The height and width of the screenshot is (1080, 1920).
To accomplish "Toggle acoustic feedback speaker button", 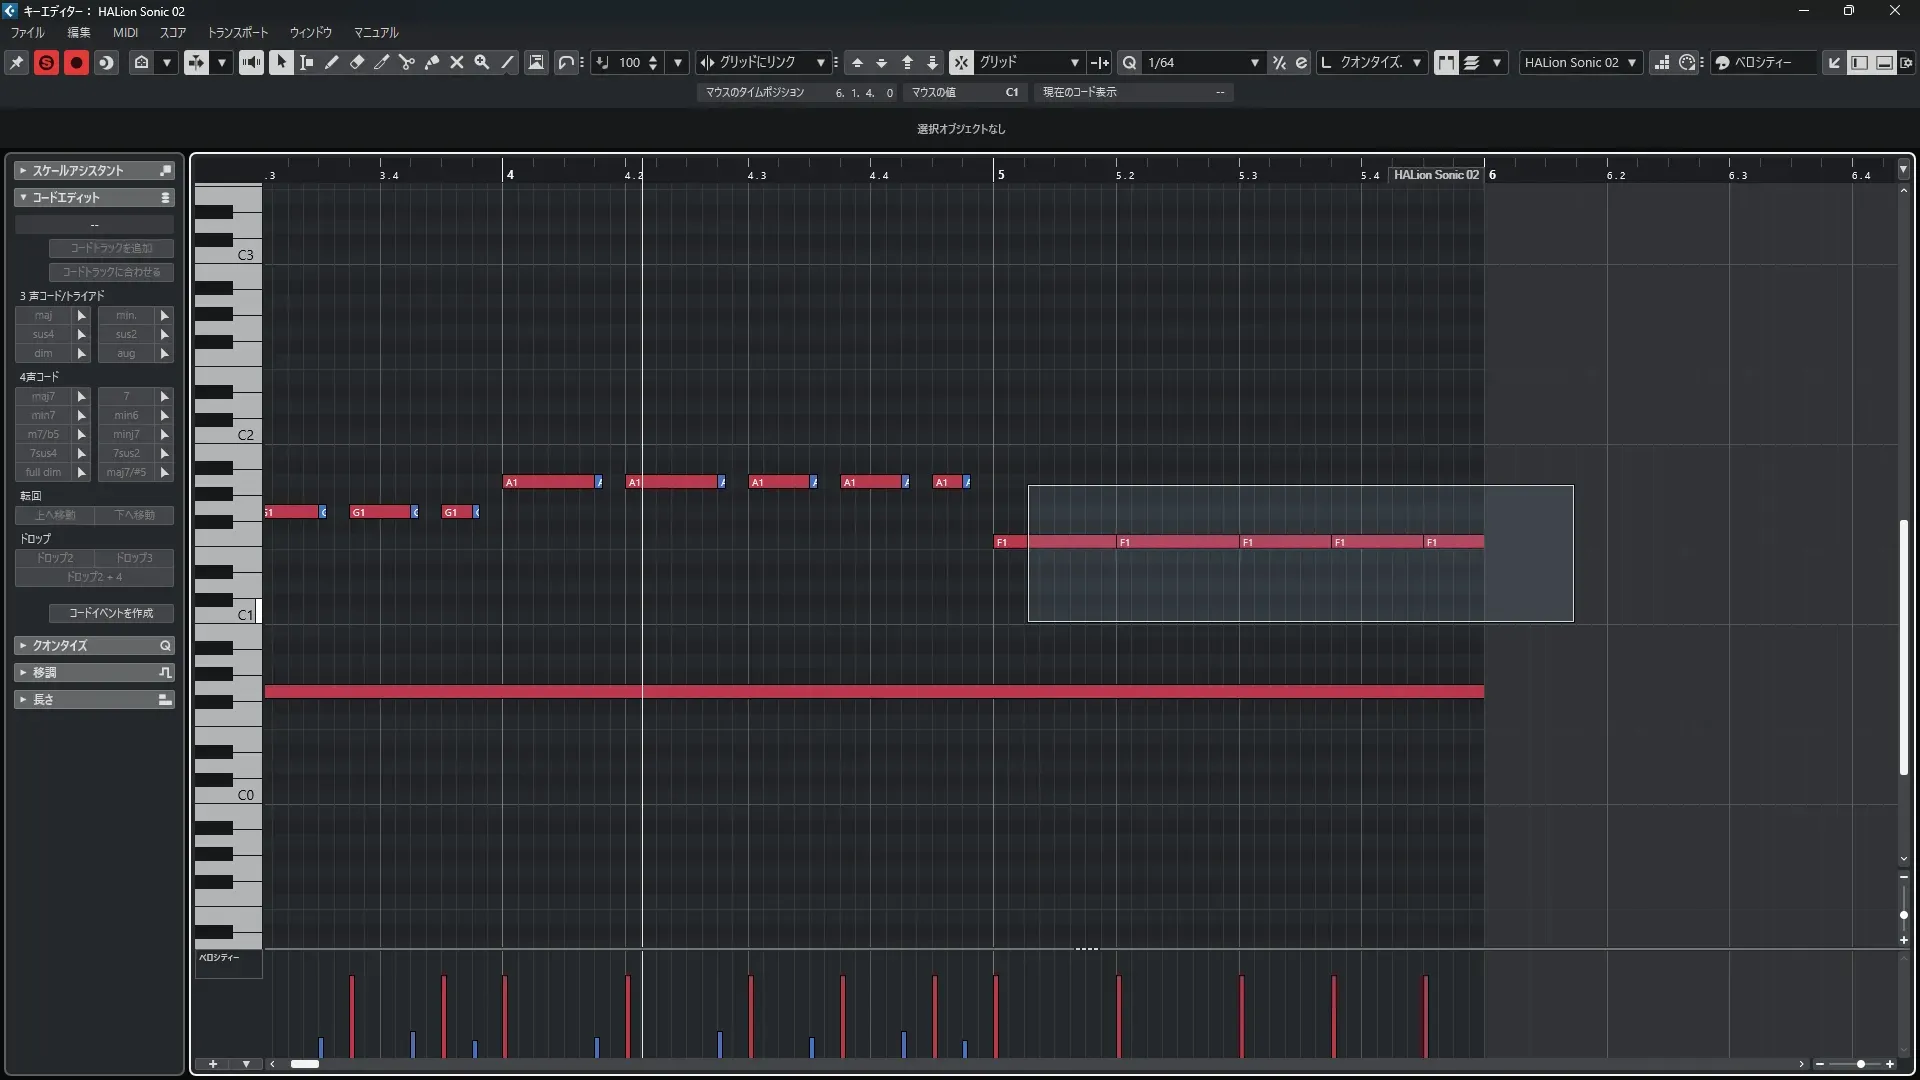I will coord(251,62).
